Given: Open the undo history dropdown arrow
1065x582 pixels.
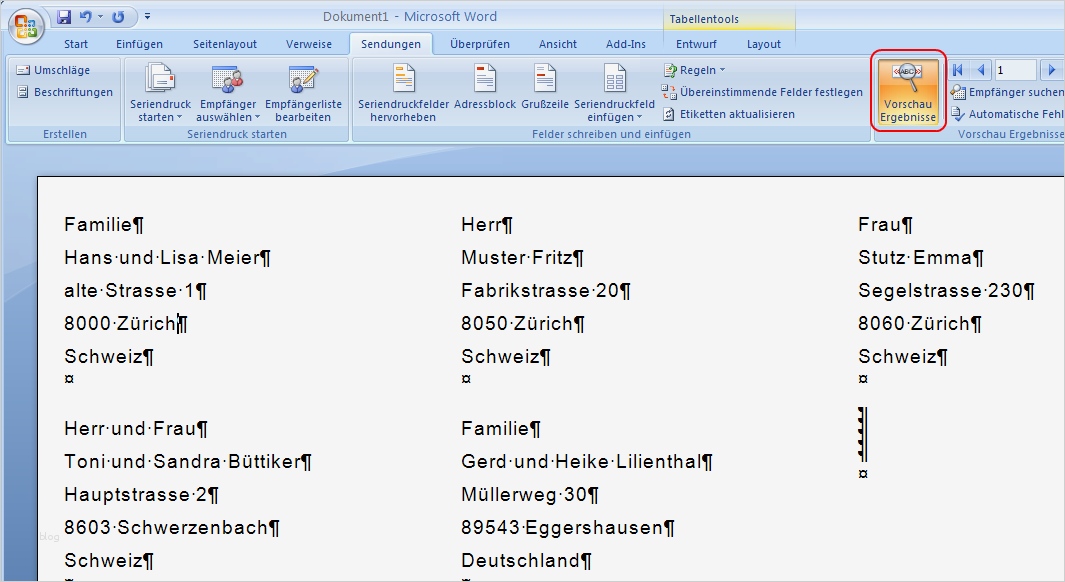Looking at the screenshot, I should click(101, 17).
